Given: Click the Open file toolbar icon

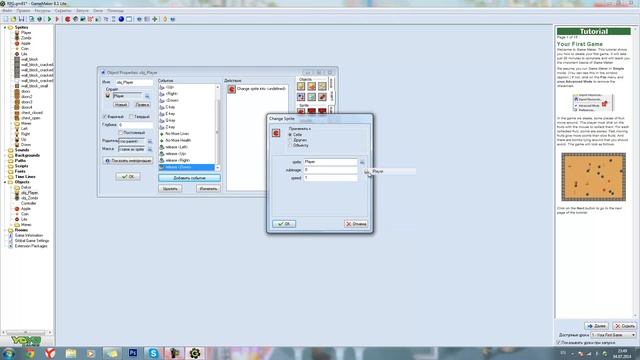Looking at the screenshot, I should tap(13, 19).
